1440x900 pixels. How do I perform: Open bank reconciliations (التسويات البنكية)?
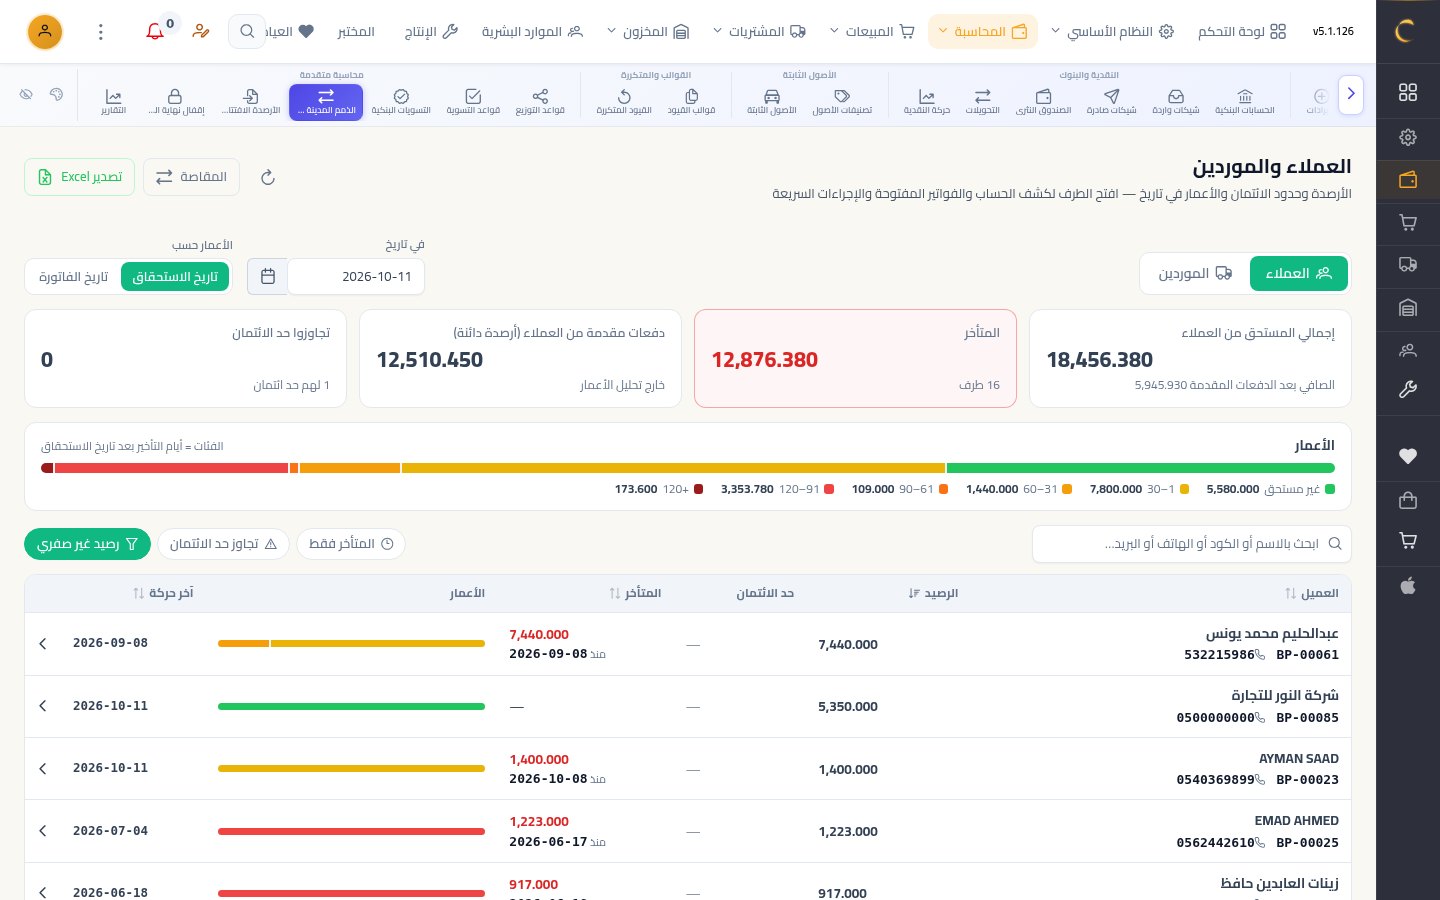tap(401, 102)
